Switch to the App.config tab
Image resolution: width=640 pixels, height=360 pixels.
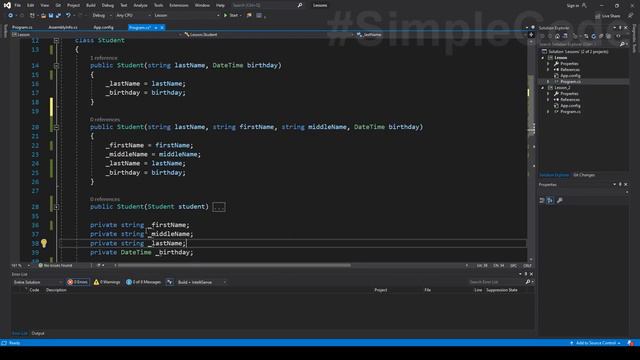103,27
